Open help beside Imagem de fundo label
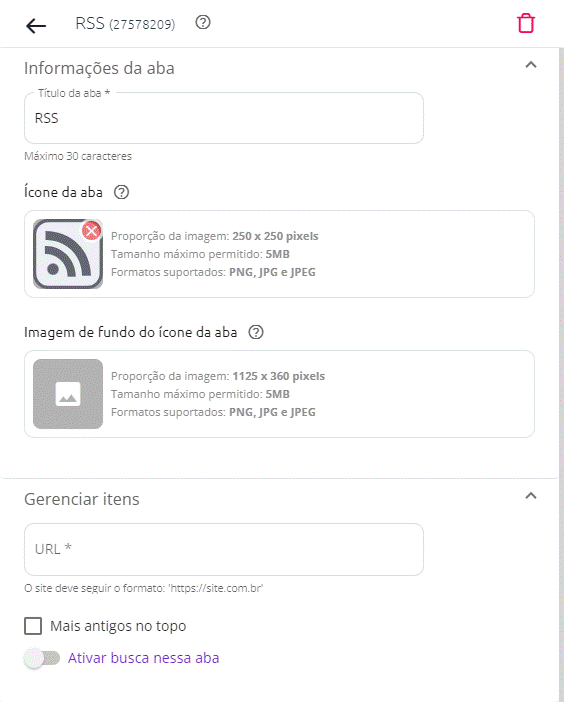This screenshot has height=702, width=564. coord(256,332)
